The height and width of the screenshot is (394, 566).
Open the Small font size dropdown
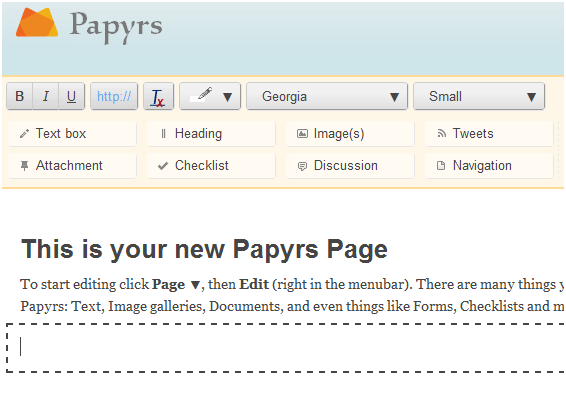pos(479,96)
